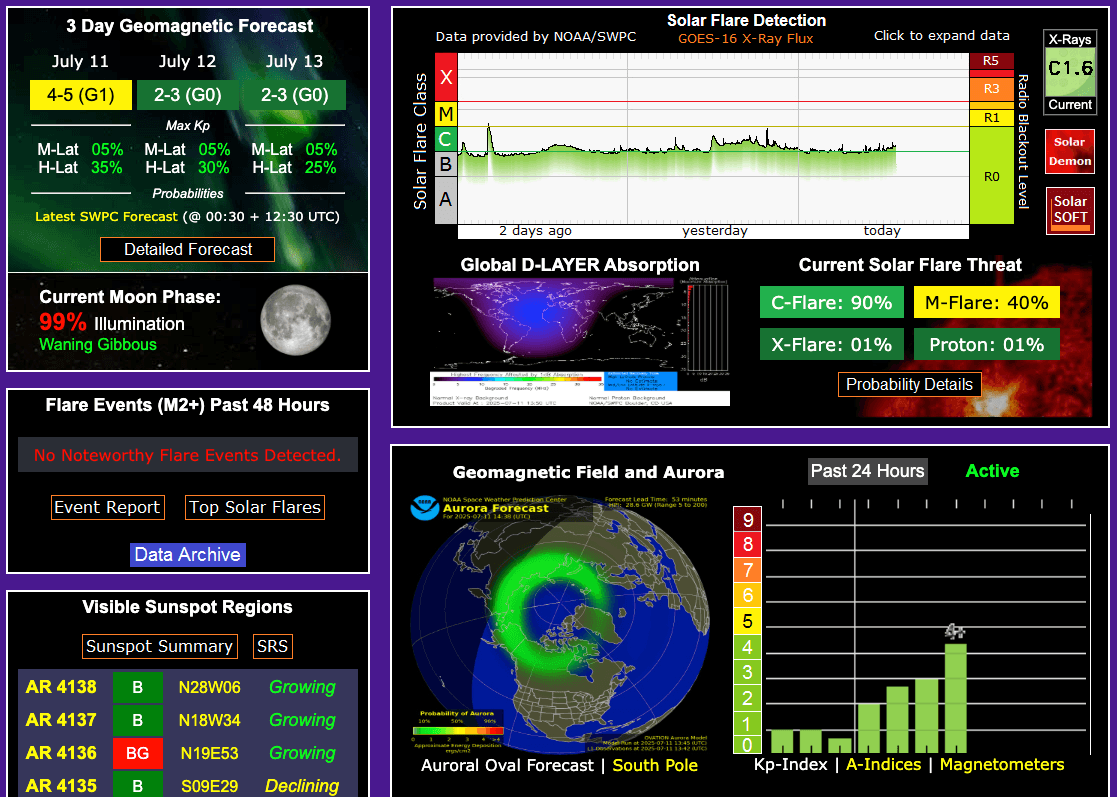
Task: Open the Solar SOFT icon button
Action: [1069, 211]
